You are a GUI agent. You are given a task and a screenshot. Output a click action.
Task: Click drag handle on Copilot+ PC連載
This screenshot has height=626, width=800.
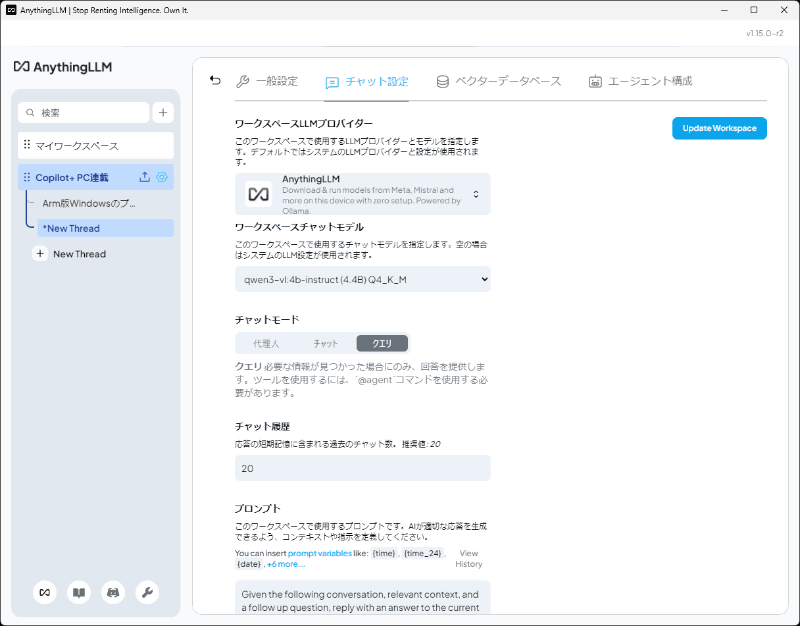pos(27,177)
